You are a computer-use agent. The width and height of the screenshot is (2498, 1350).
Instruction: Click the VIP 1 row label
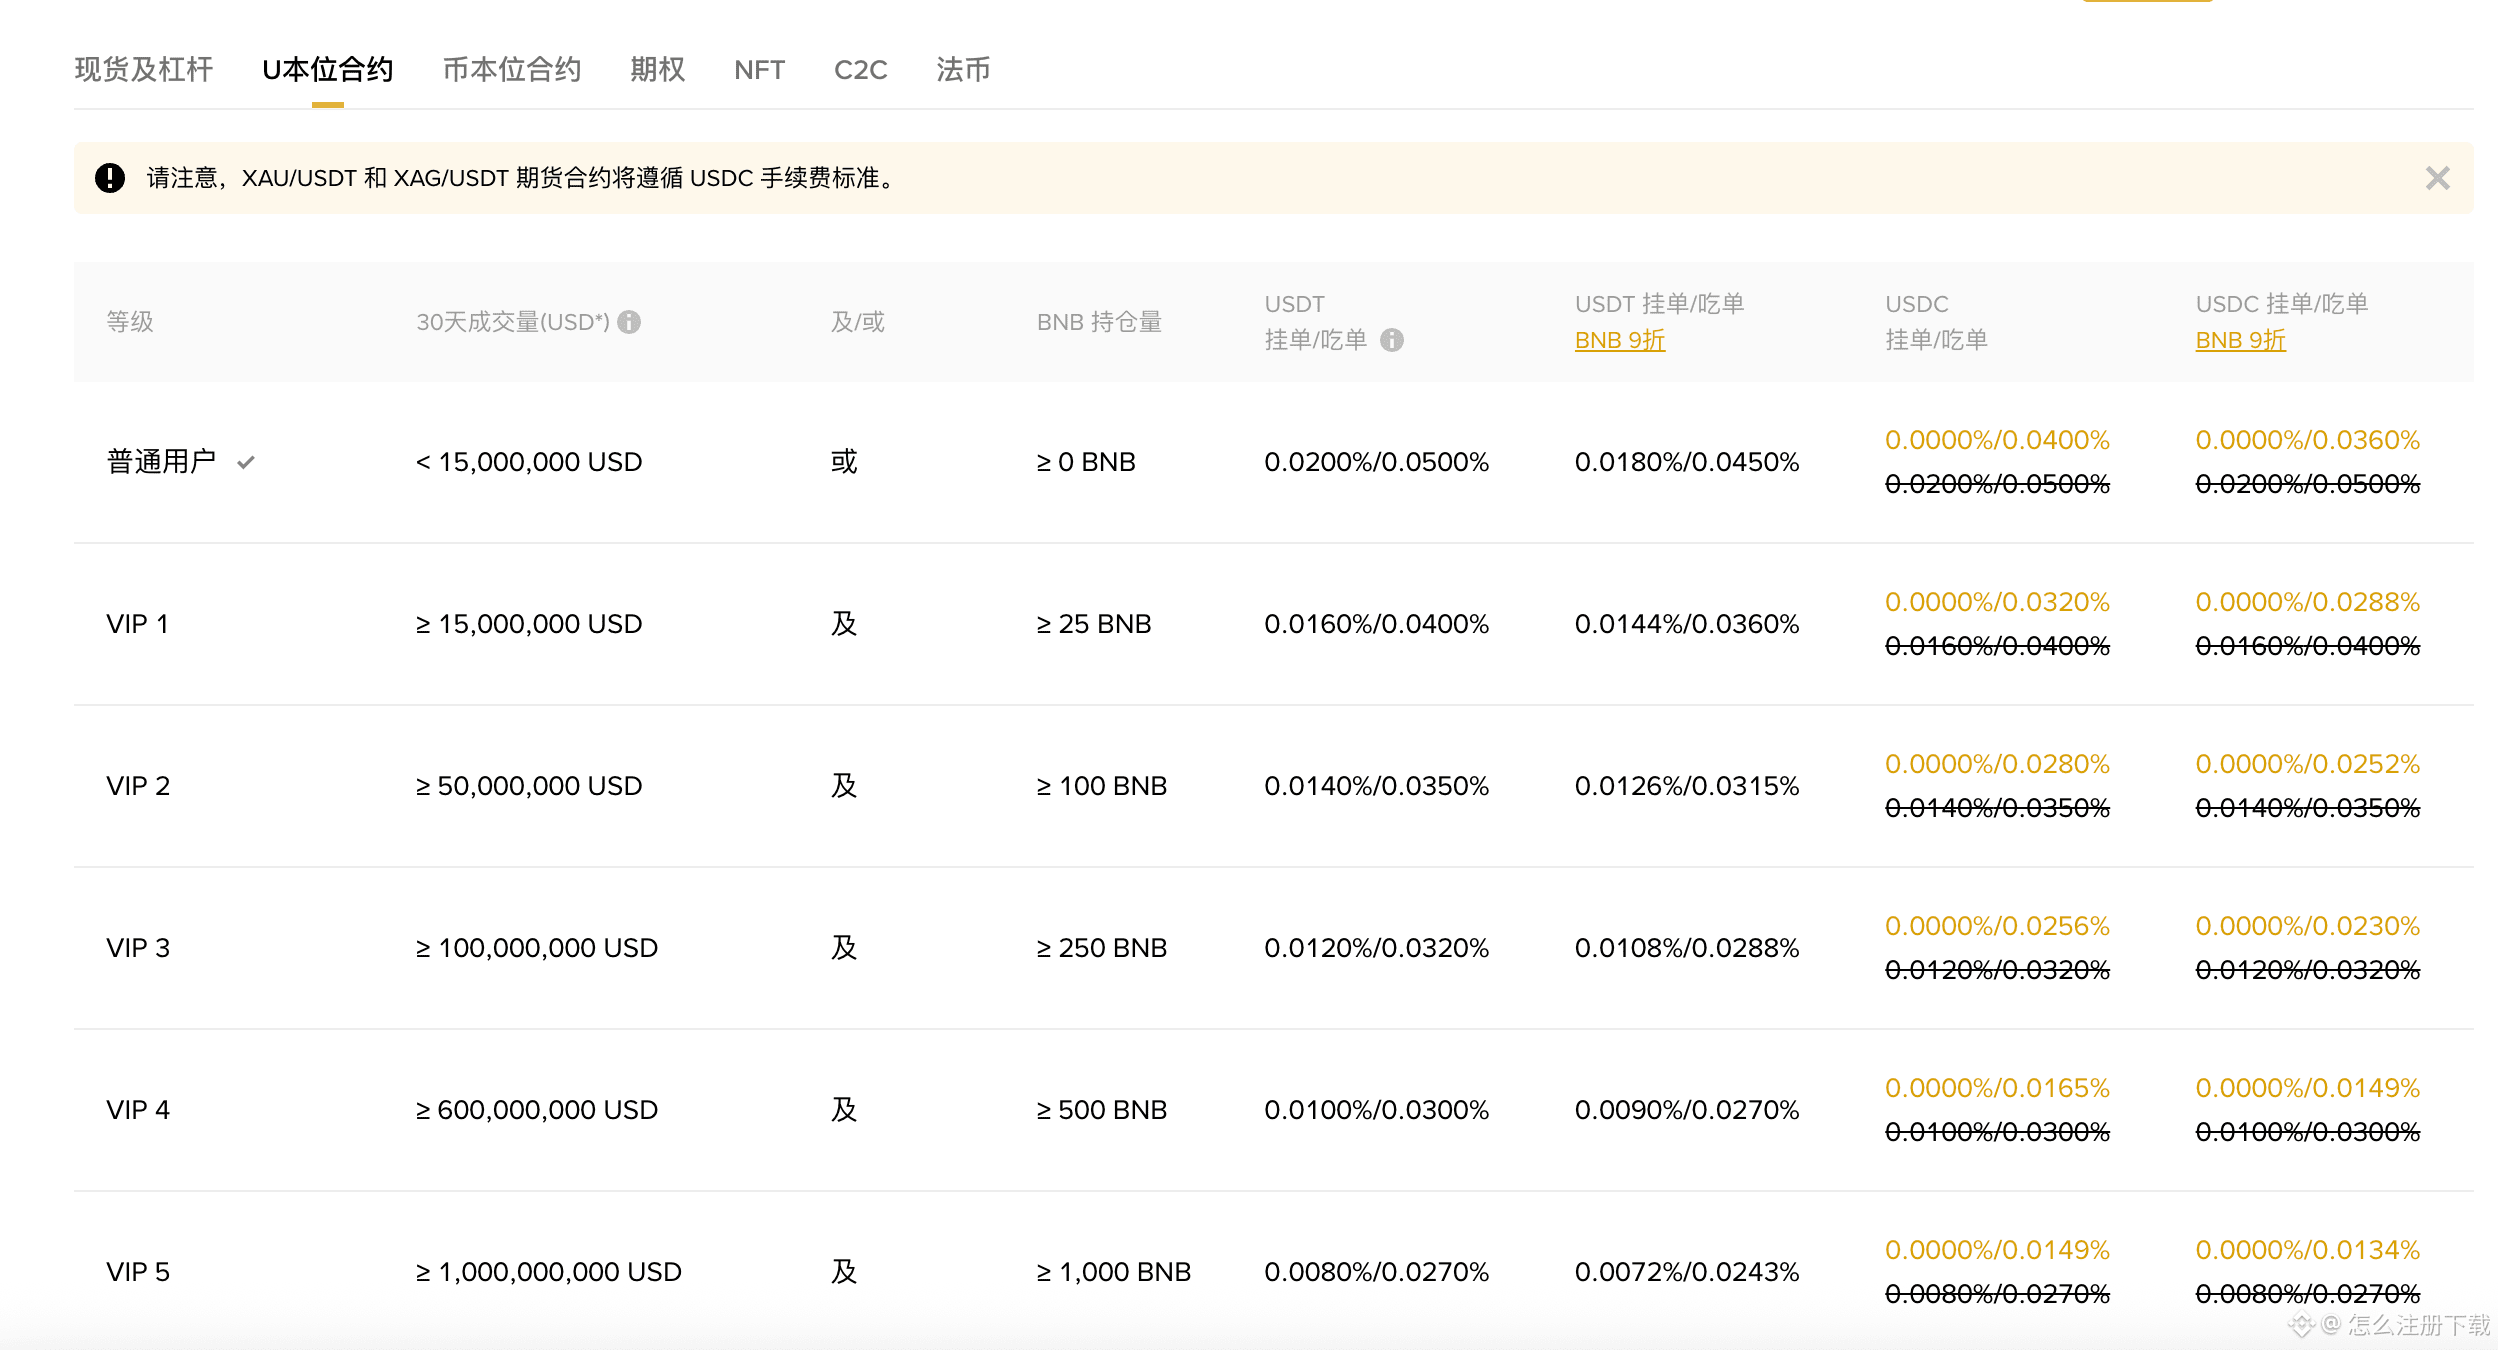point(137,623)
